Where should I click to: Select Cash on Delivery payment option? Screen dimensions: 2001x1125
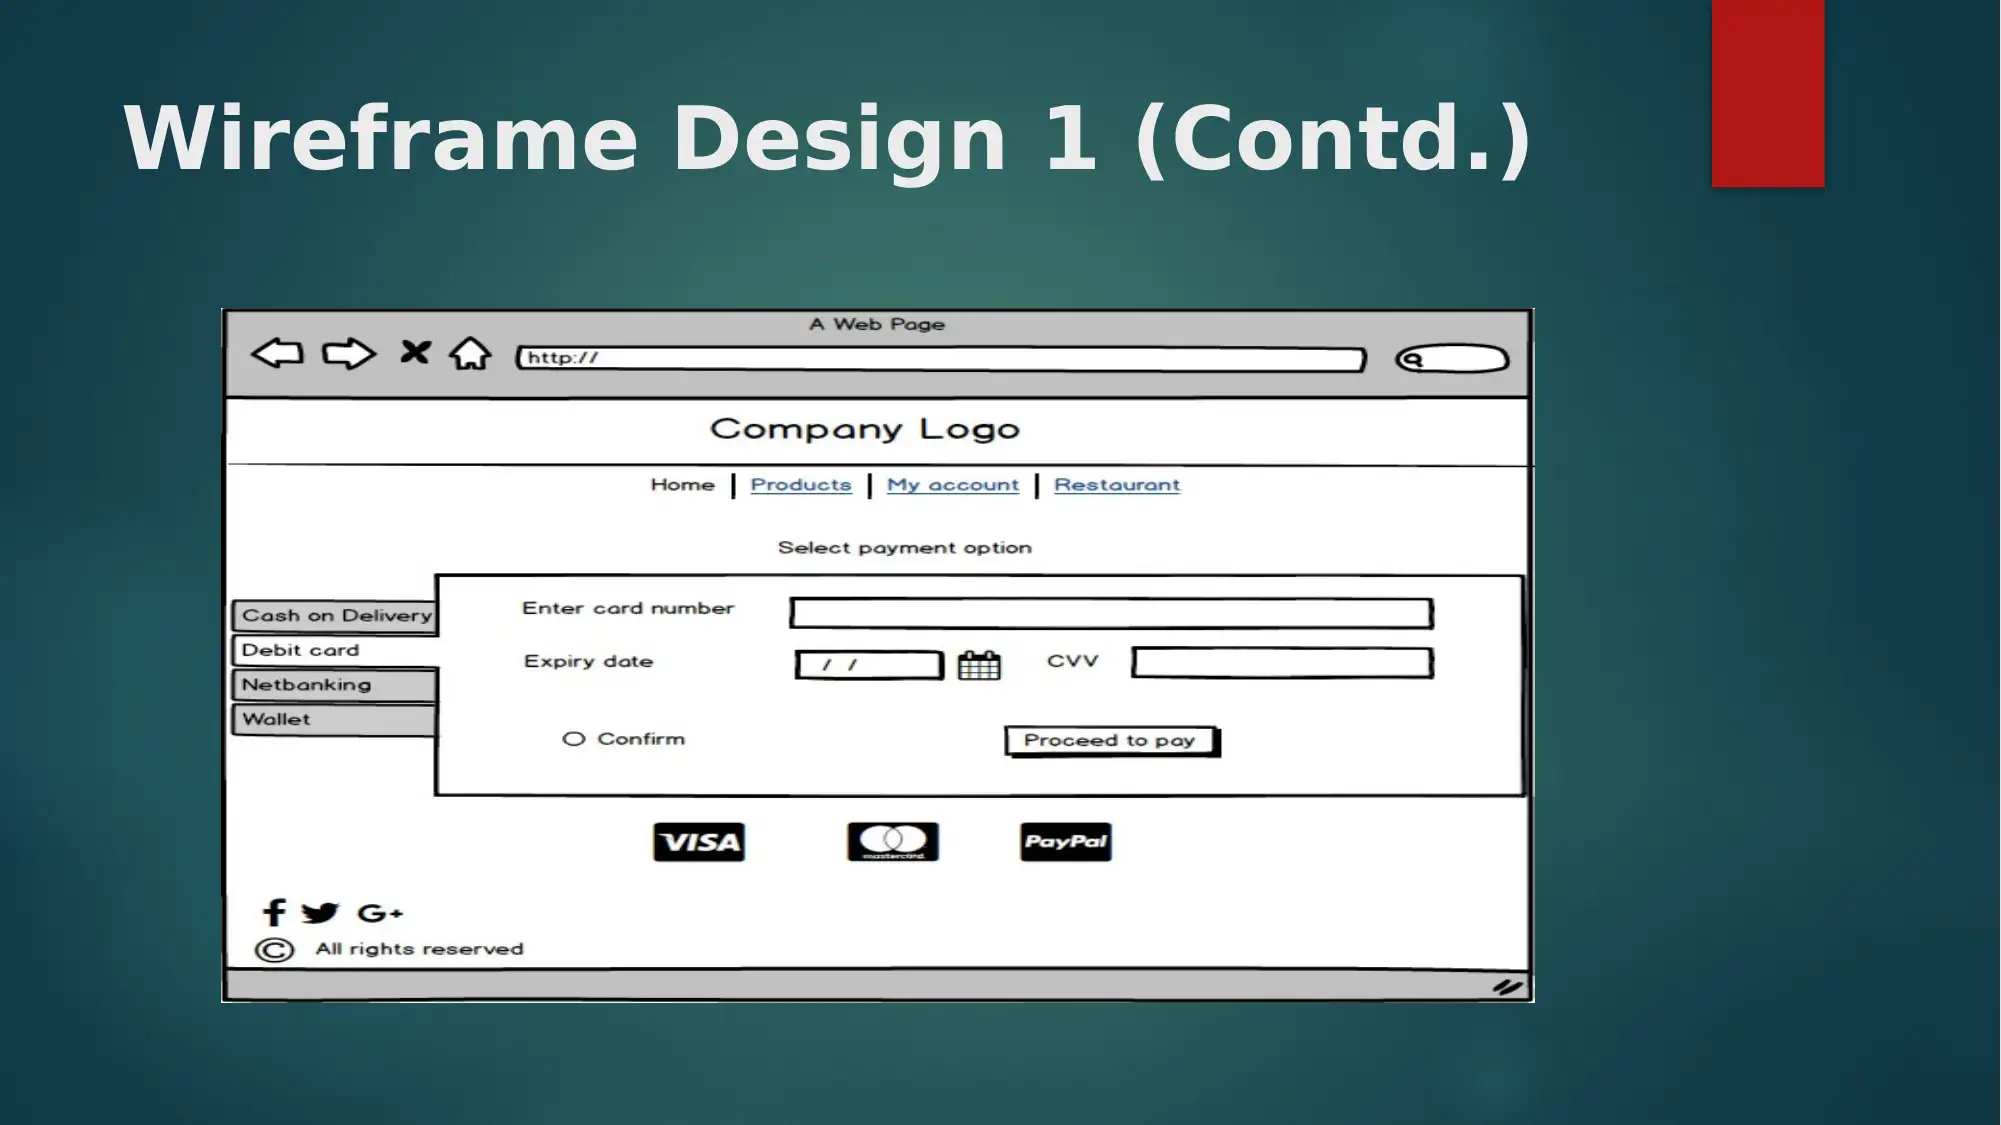point(337,614)
